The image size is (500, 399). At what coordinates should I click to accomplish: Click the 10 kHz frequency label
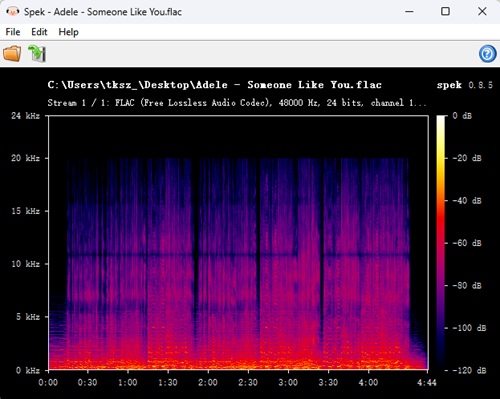click(25, 264)
